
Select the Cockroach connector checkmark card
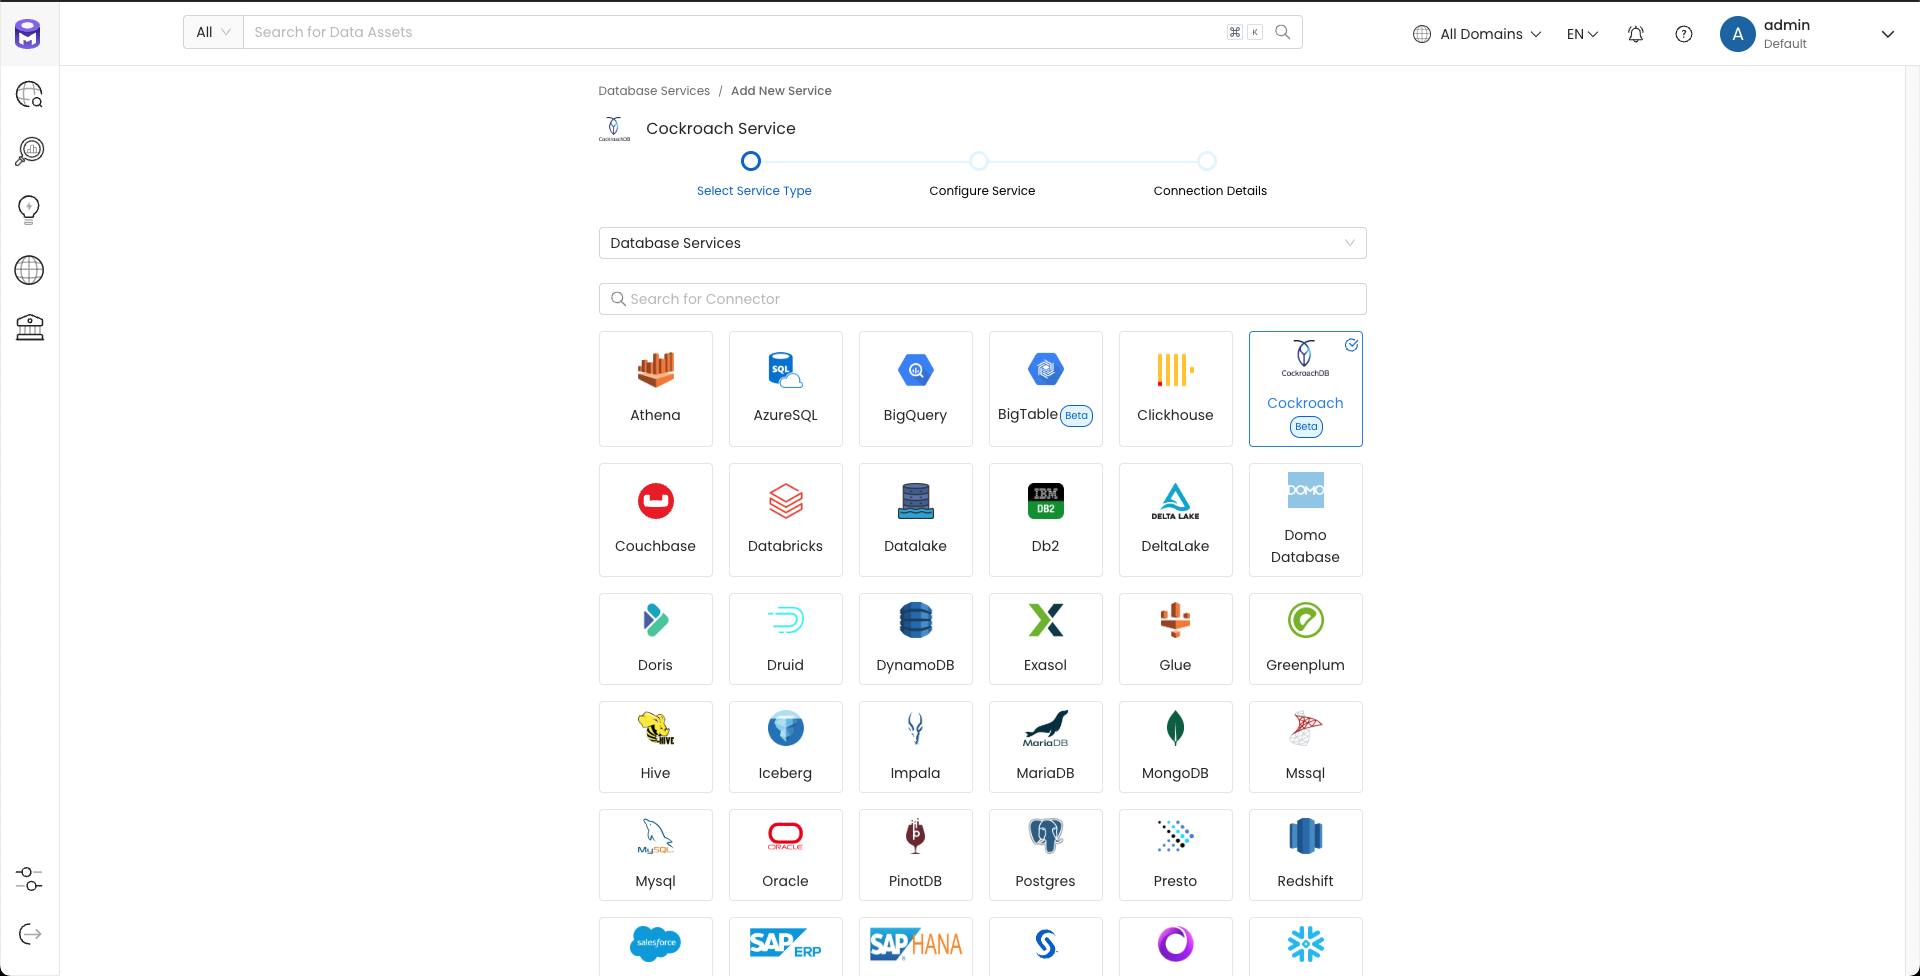point(1305,389)
